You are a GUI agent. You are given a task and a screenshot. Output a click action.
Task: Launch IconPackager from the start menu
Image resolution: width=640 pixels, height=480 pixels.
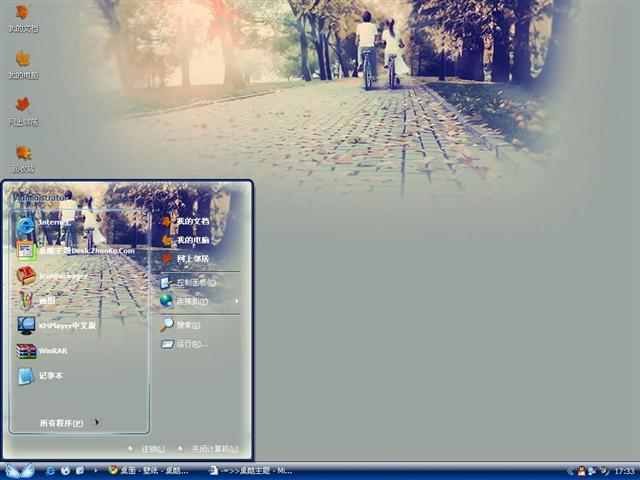52,276
